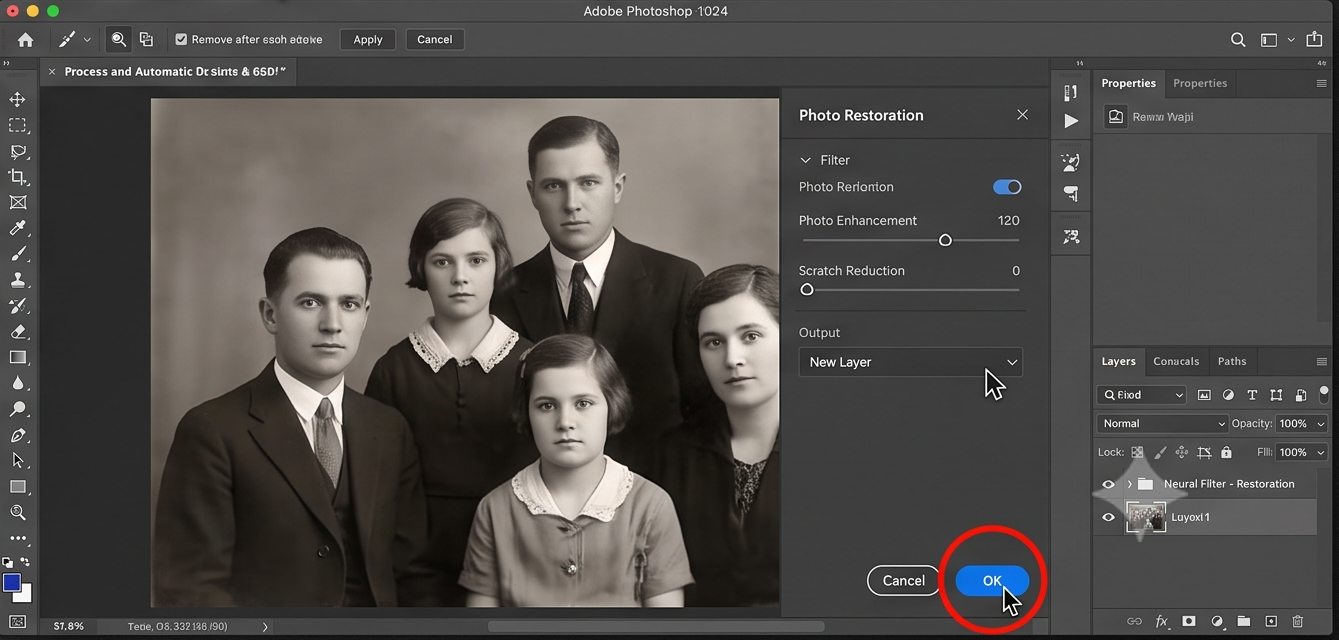Screen dimensions: 1339x640
Task: Select the Dodge tool
Action: tap(18, 409)
